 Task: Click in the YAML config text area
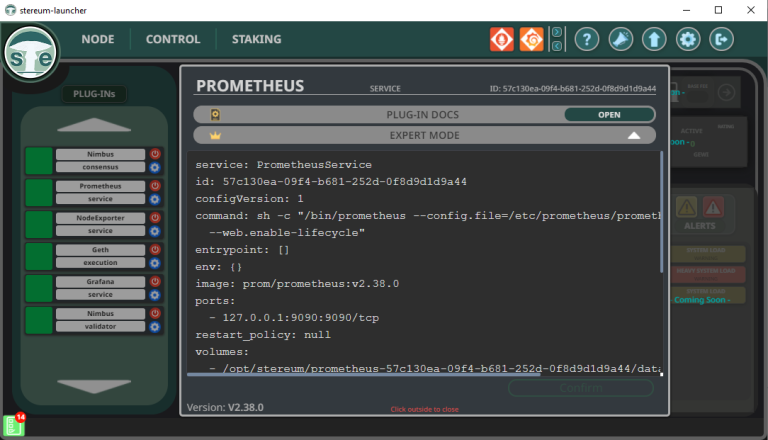[424, 262]
